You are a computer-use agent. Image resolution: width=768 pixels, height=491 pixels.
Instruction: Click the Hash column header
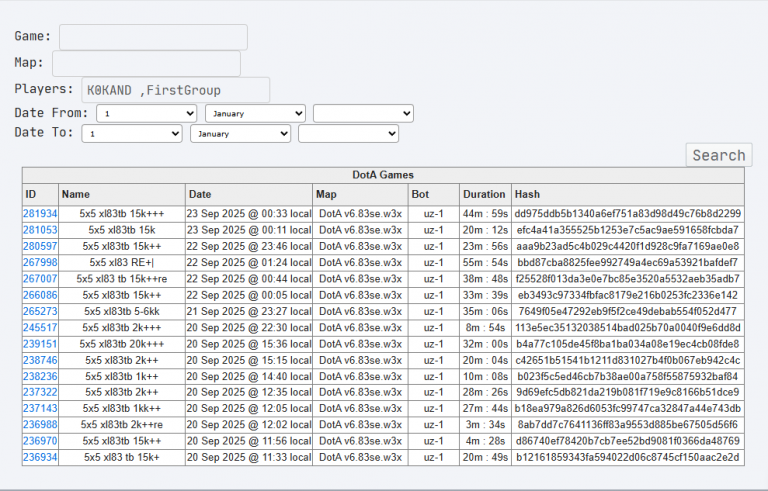tap(628, 195)
